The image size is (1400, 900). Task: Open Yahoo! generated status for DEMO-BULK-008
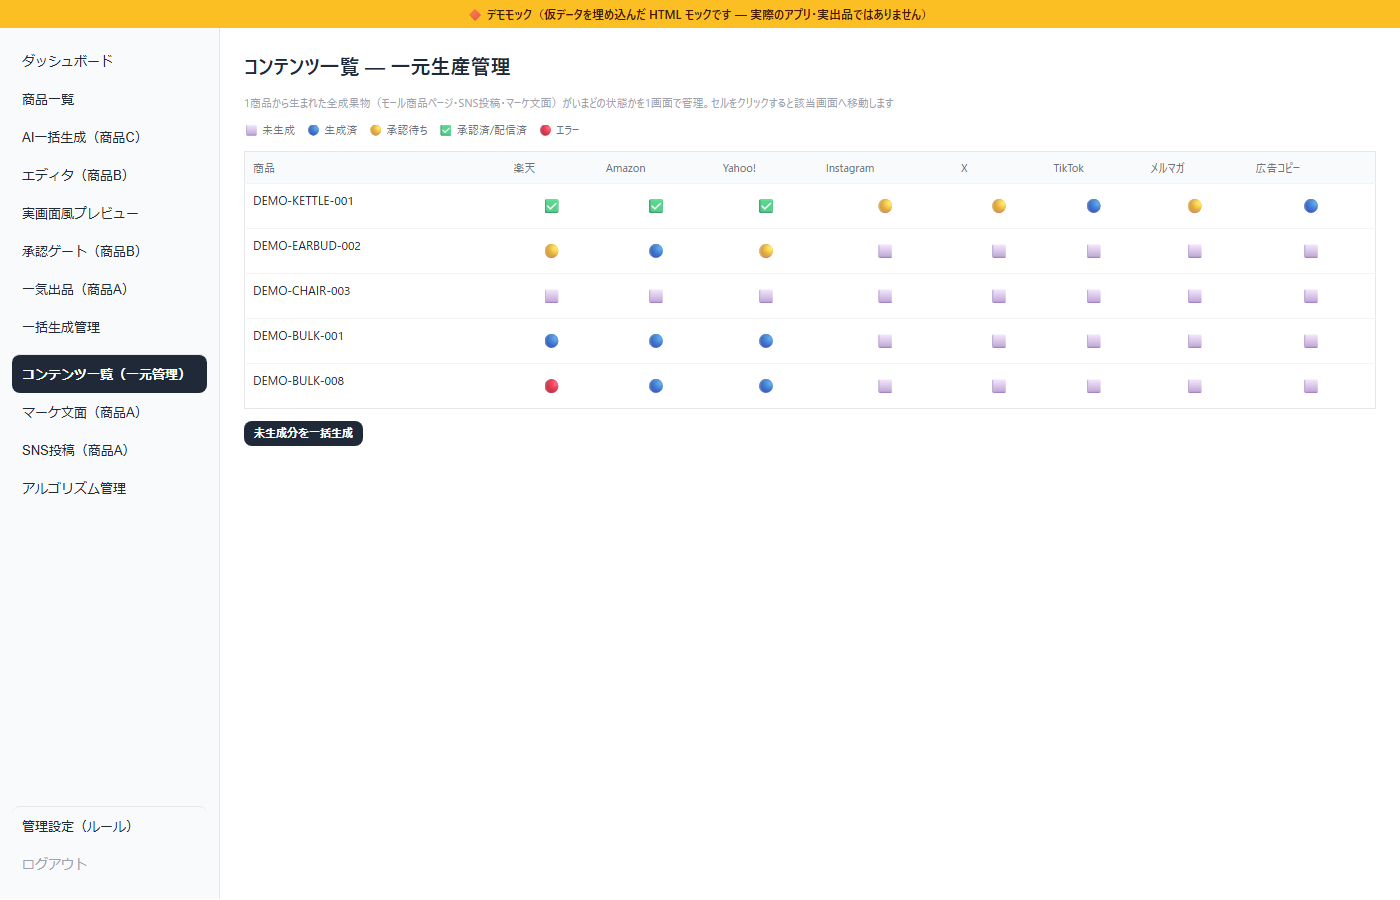tap(766, 386)
